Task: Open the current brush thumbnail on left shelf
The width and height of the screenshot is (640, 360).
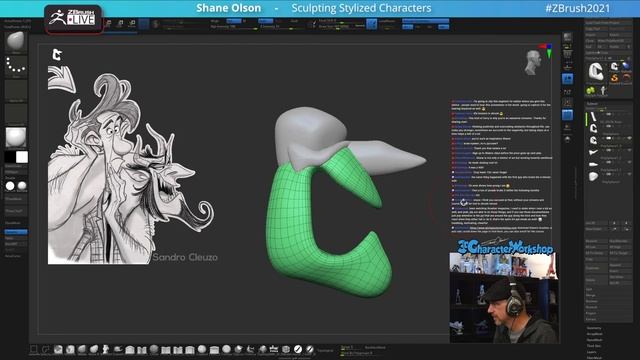Action: [x=16, y=42]
